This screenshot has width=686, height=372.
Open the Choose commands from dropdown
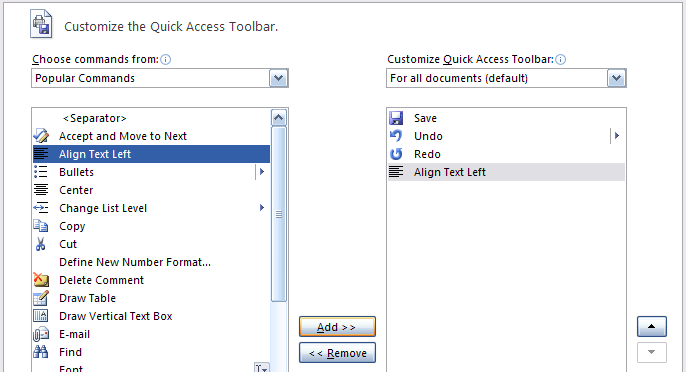(x=278, y=78)
